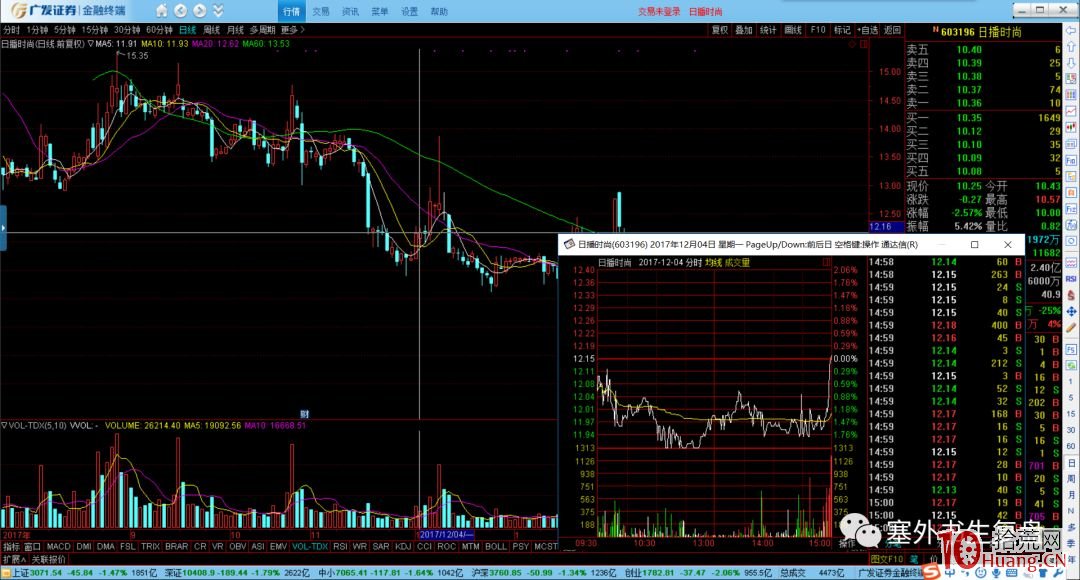The height and width of the screenshot is (580, 1080).
Task: Switch to 分时 chart period
Action: [12, 30]
